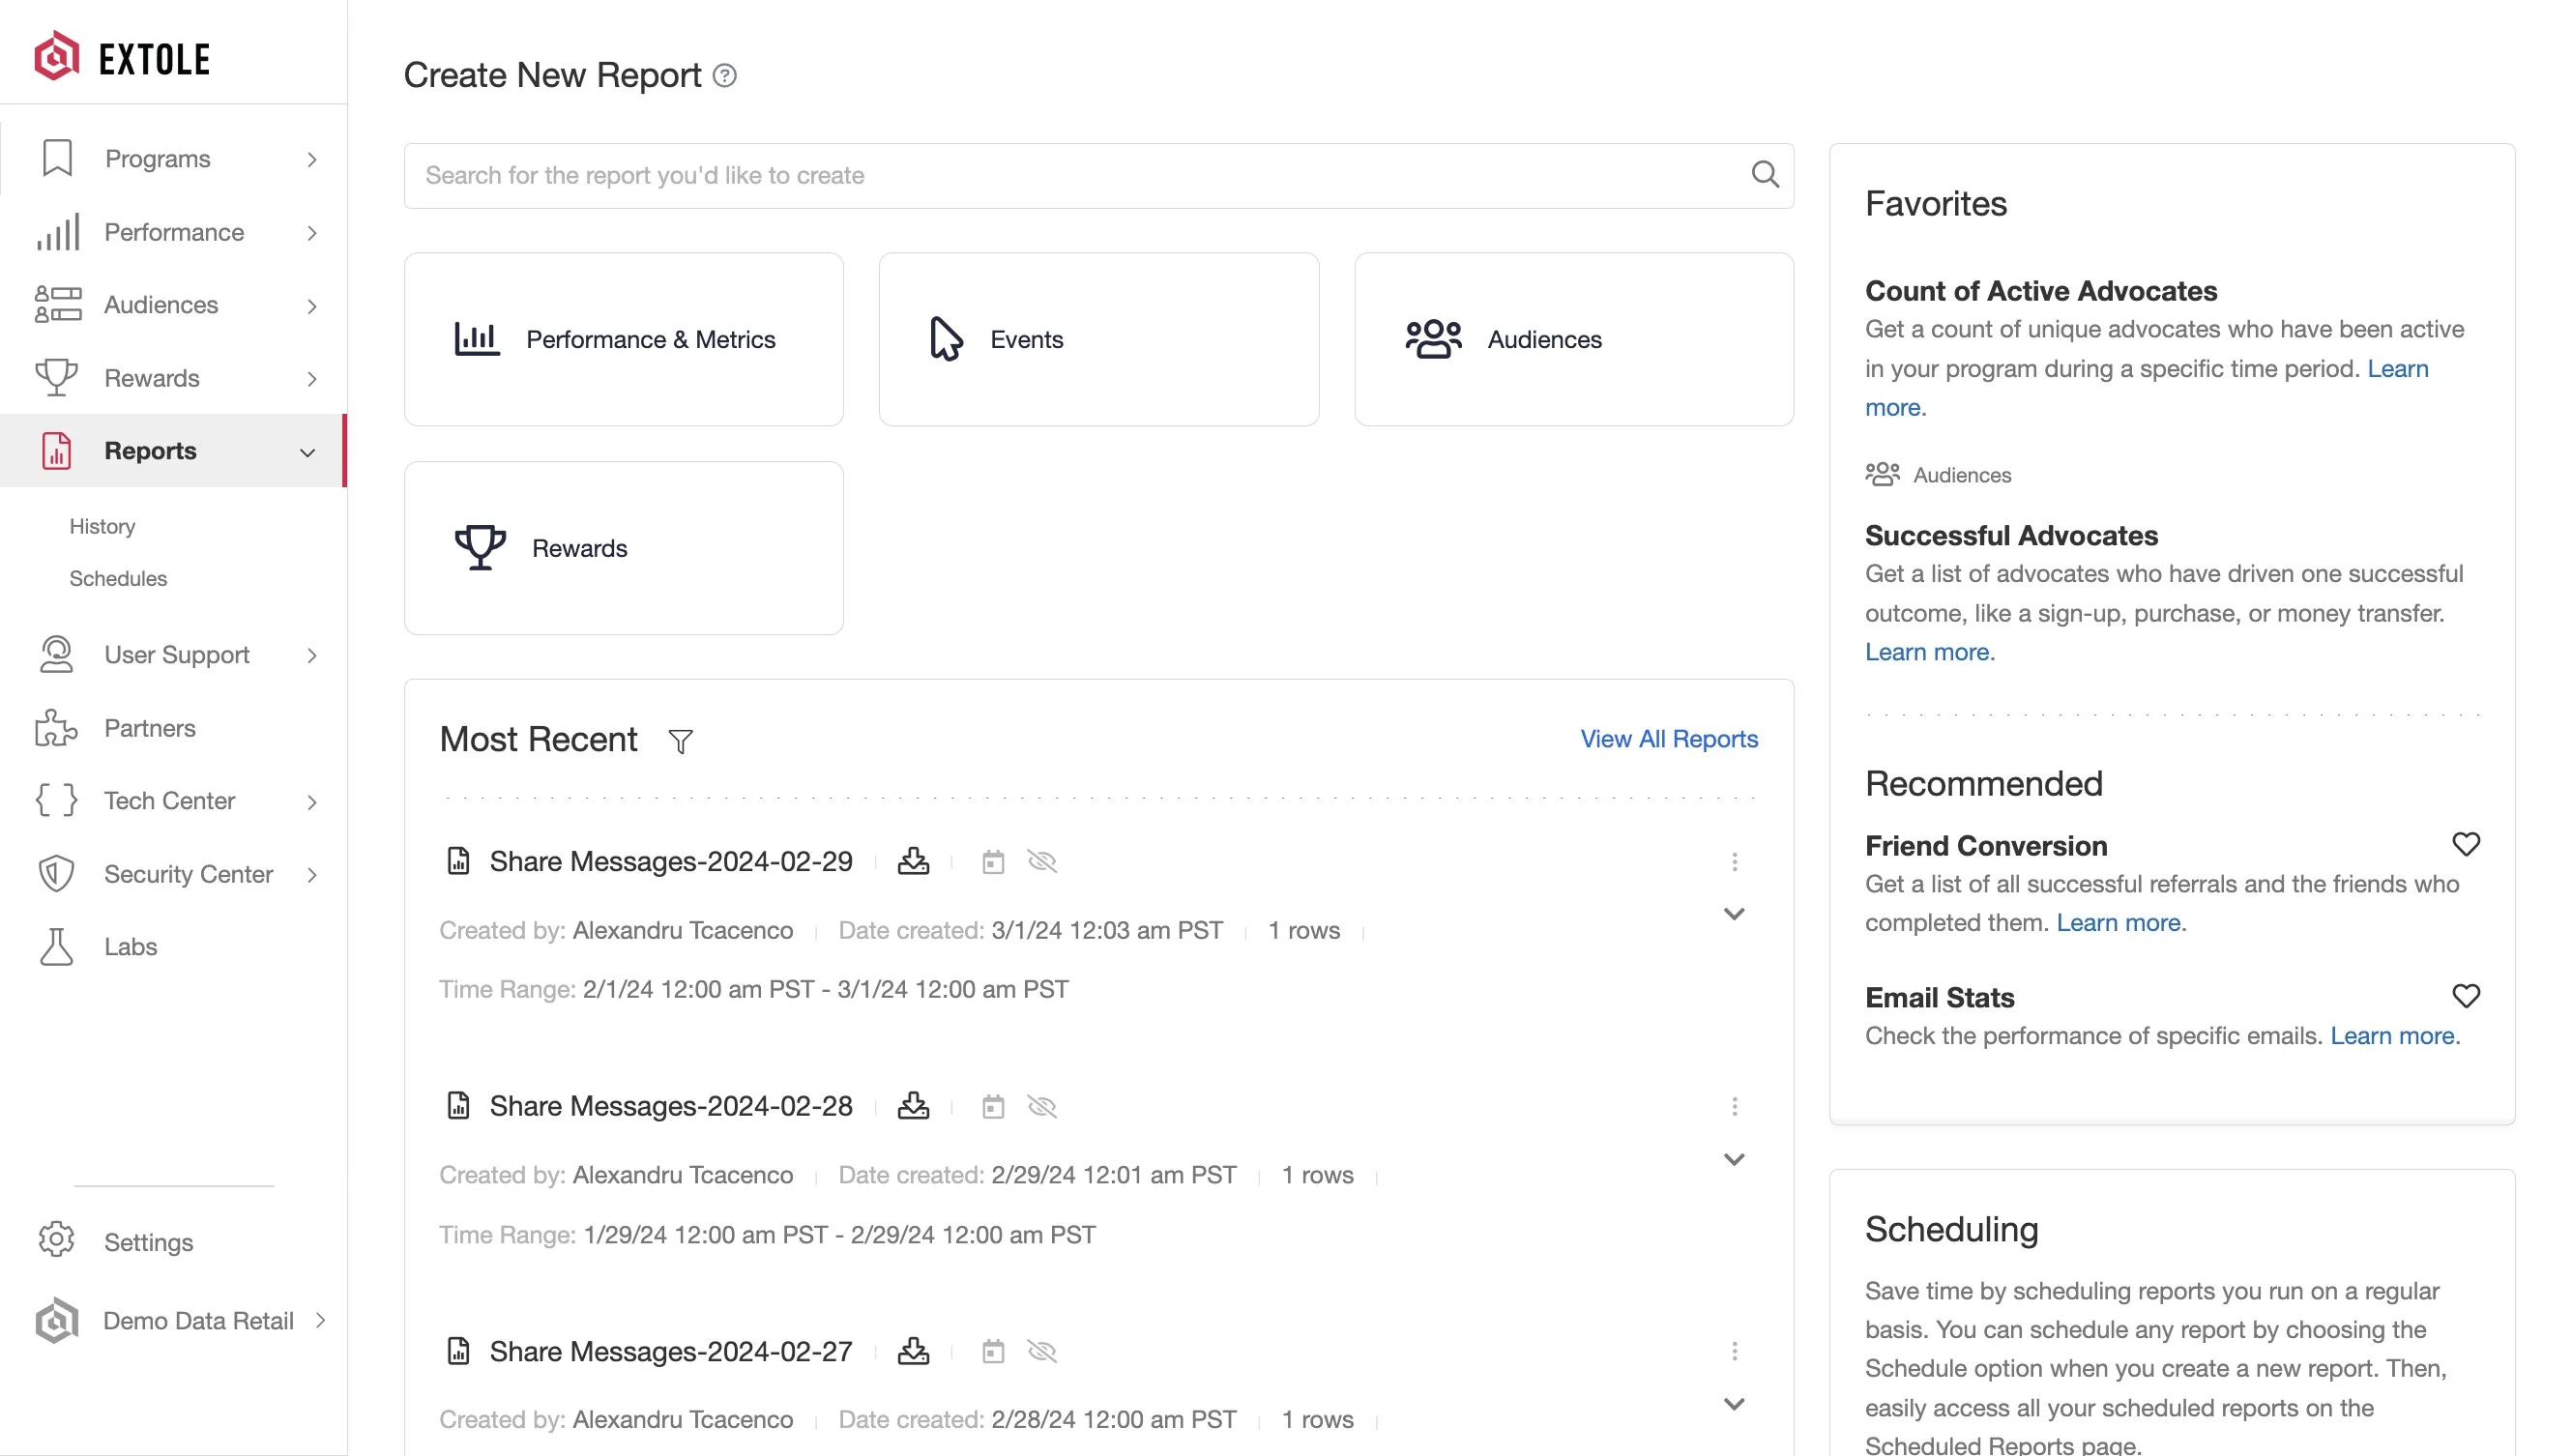Open the History submenu item
Viewport: 2572px width, 1456px height.
[102, 526]
